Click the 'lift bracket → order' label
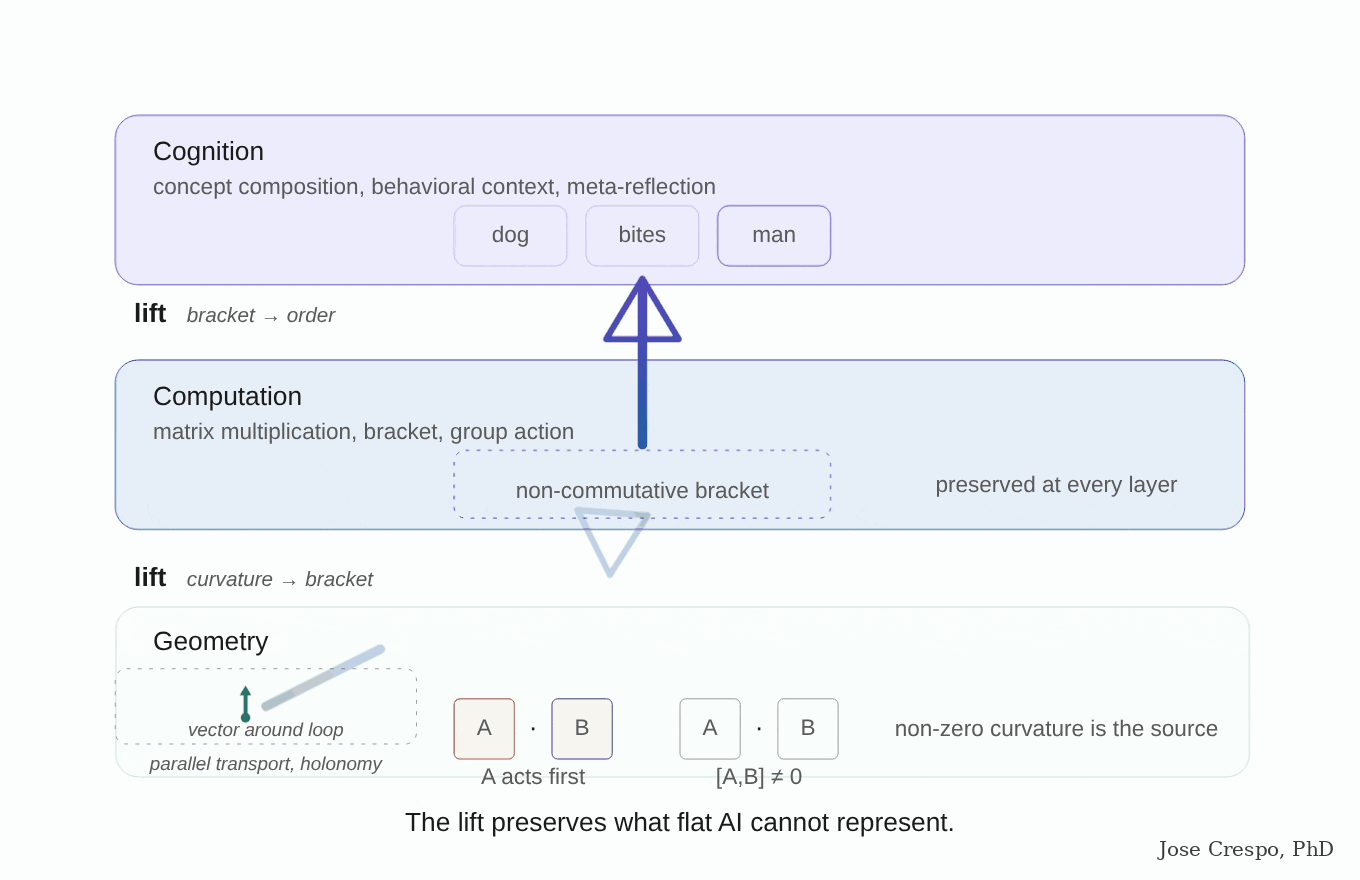1360x880 pixels. pos(235,314)
